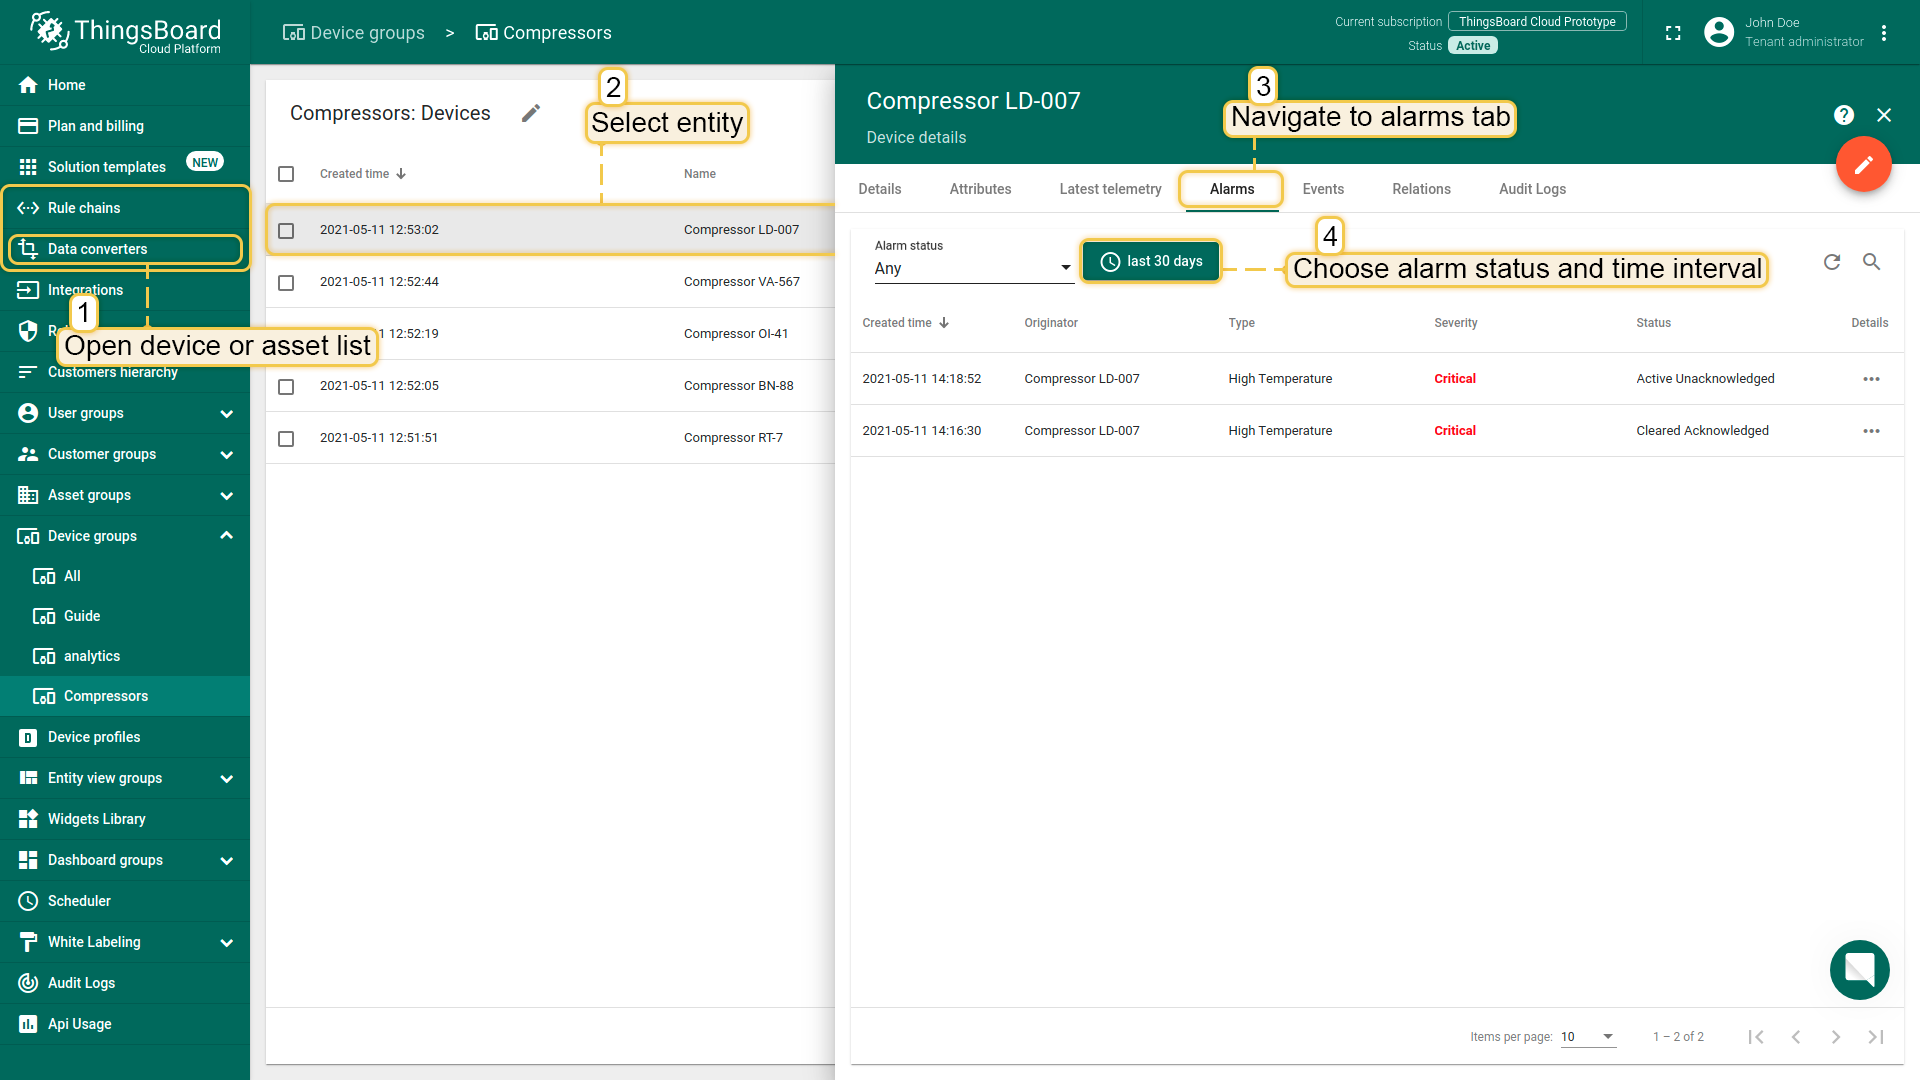
Task: Open Device profiles page
Action: click(125, 737)
